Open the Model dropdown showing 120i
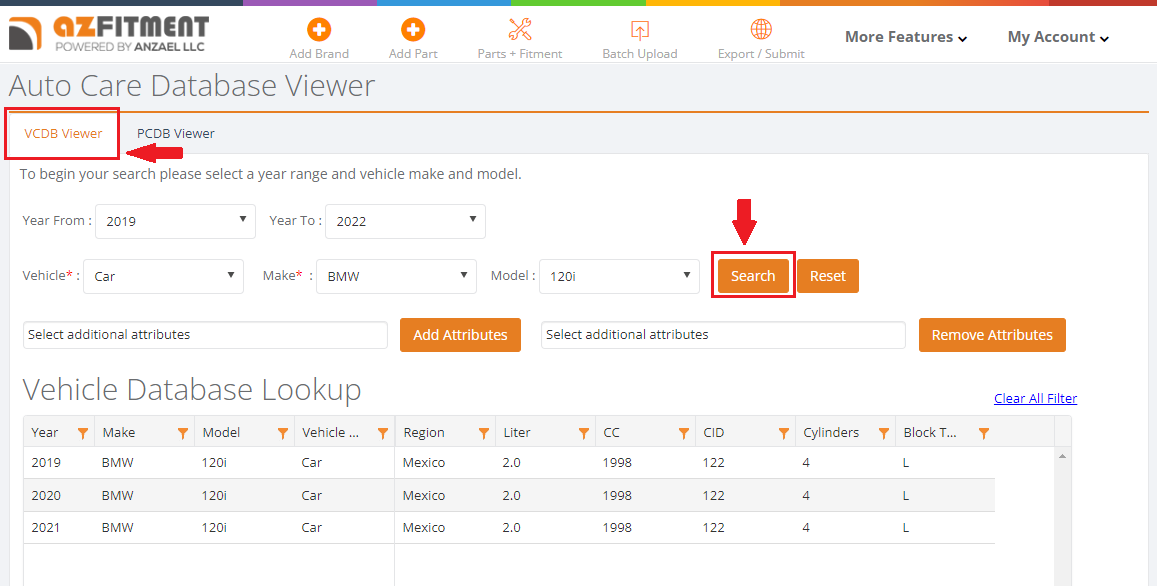 coord(619,276)
